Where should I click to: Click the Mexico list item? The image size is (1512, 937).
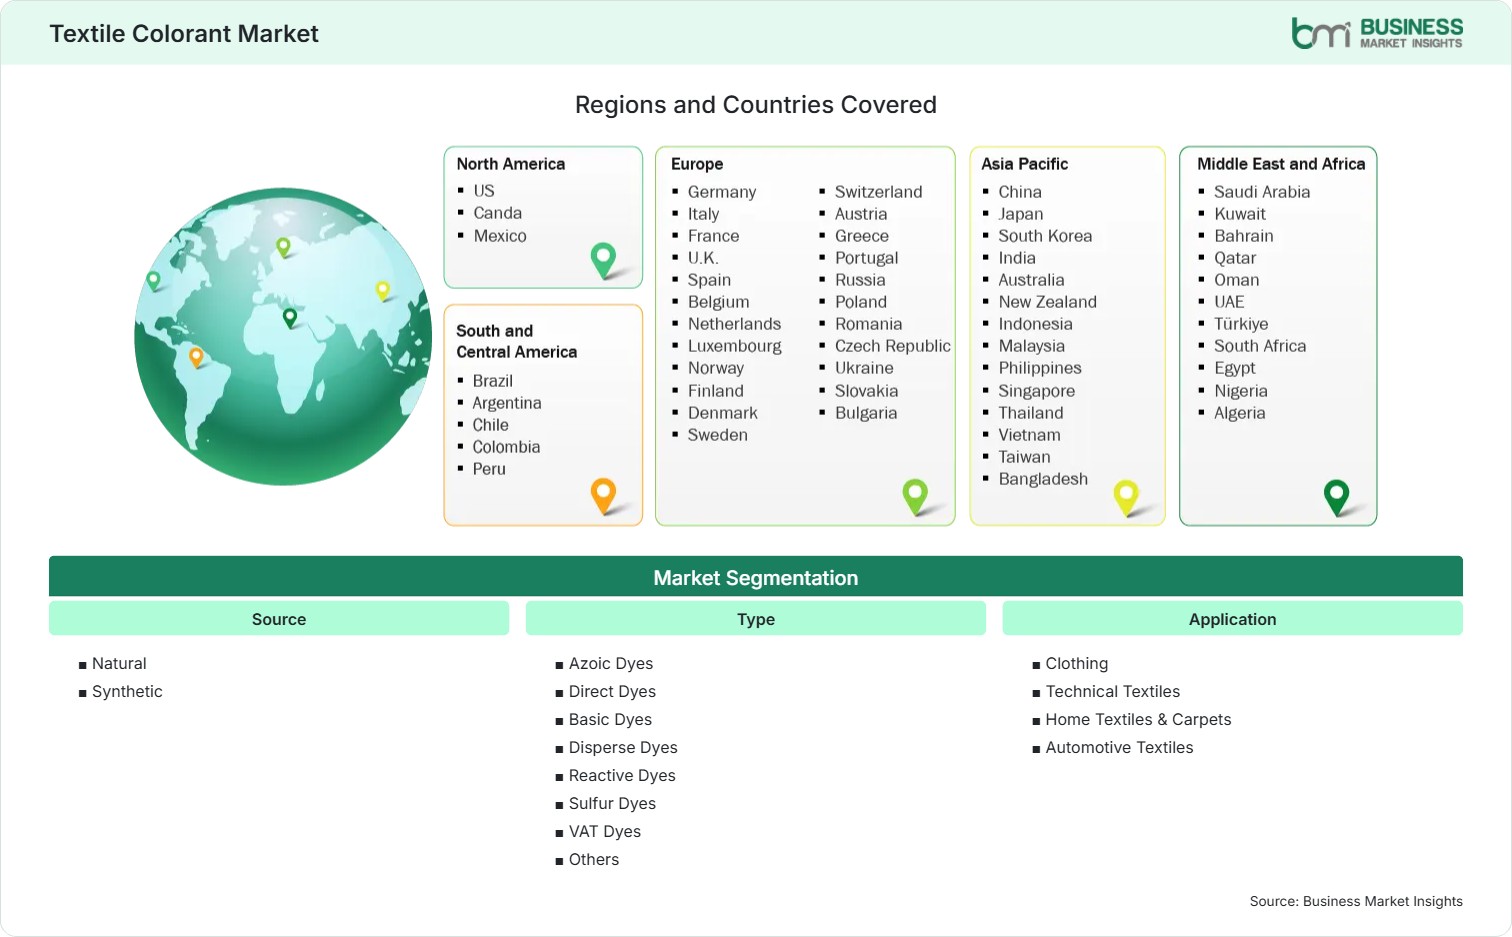coord(500,236)
